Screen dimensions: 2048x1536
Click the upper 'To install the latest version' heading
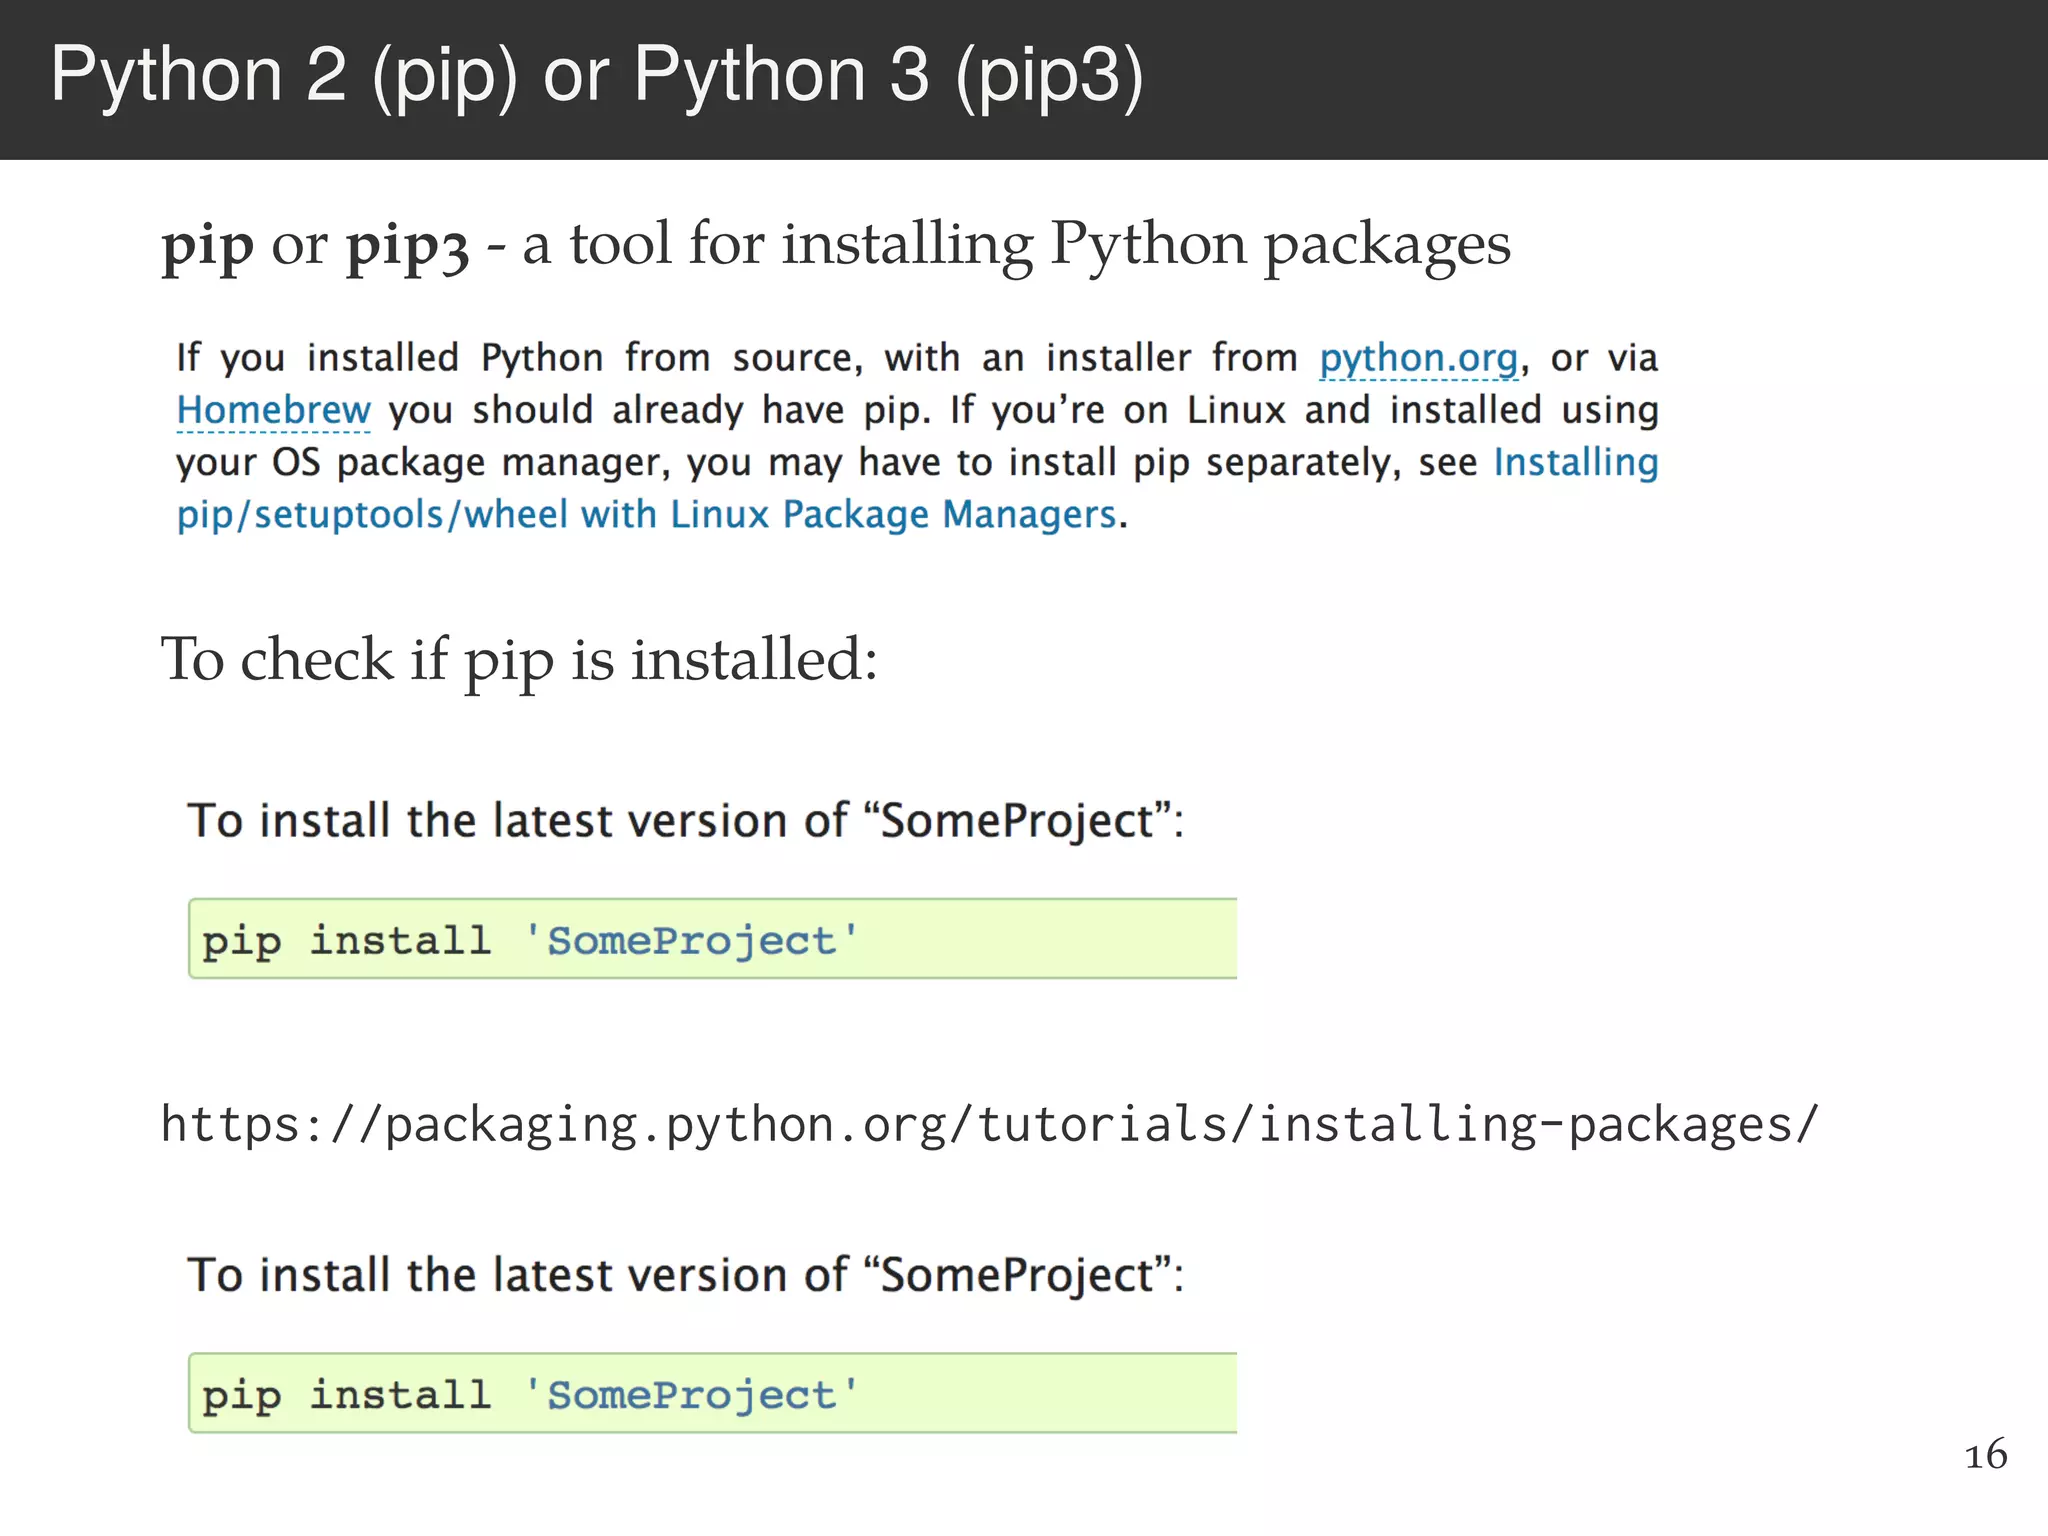[686, 821]
